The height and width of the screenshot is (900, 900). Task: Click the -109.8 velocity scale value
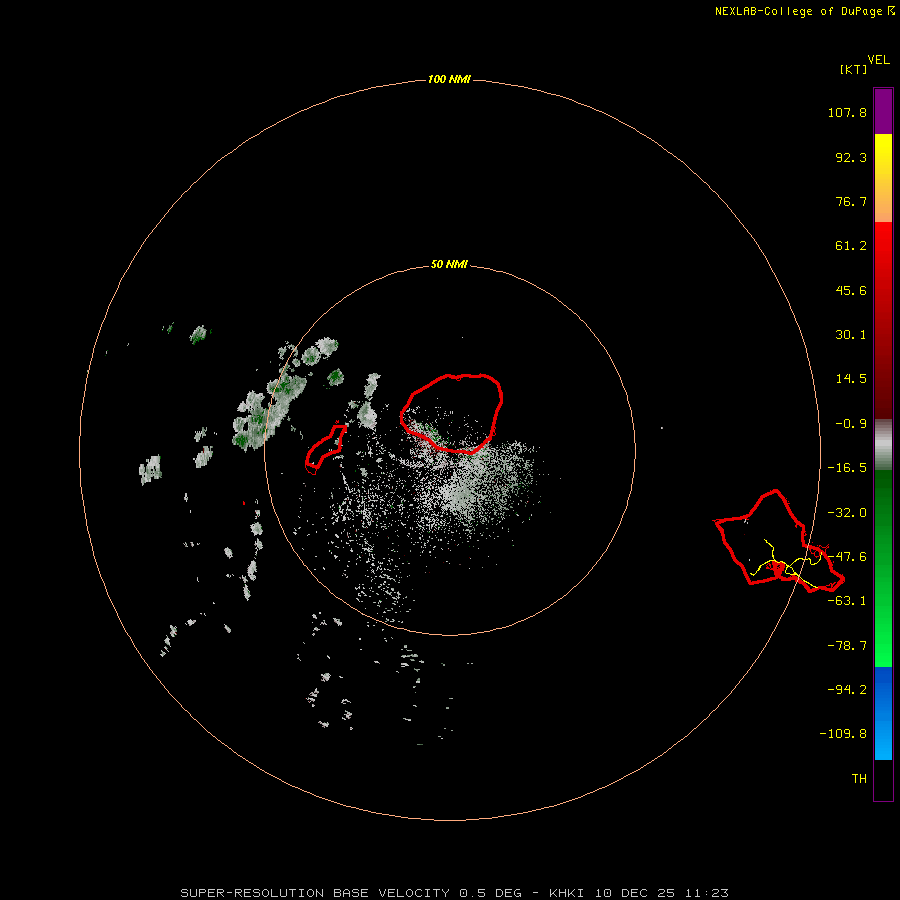pyautogui.click(x=843, y=734)
